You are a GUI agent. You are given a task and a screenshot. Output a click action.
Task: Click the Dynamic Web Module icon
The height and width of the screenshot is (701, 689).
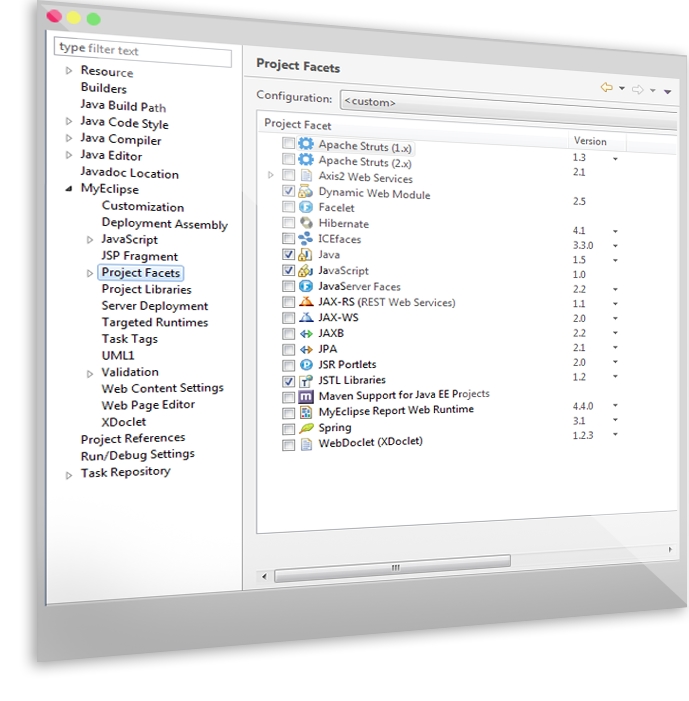tap(305, 191)
